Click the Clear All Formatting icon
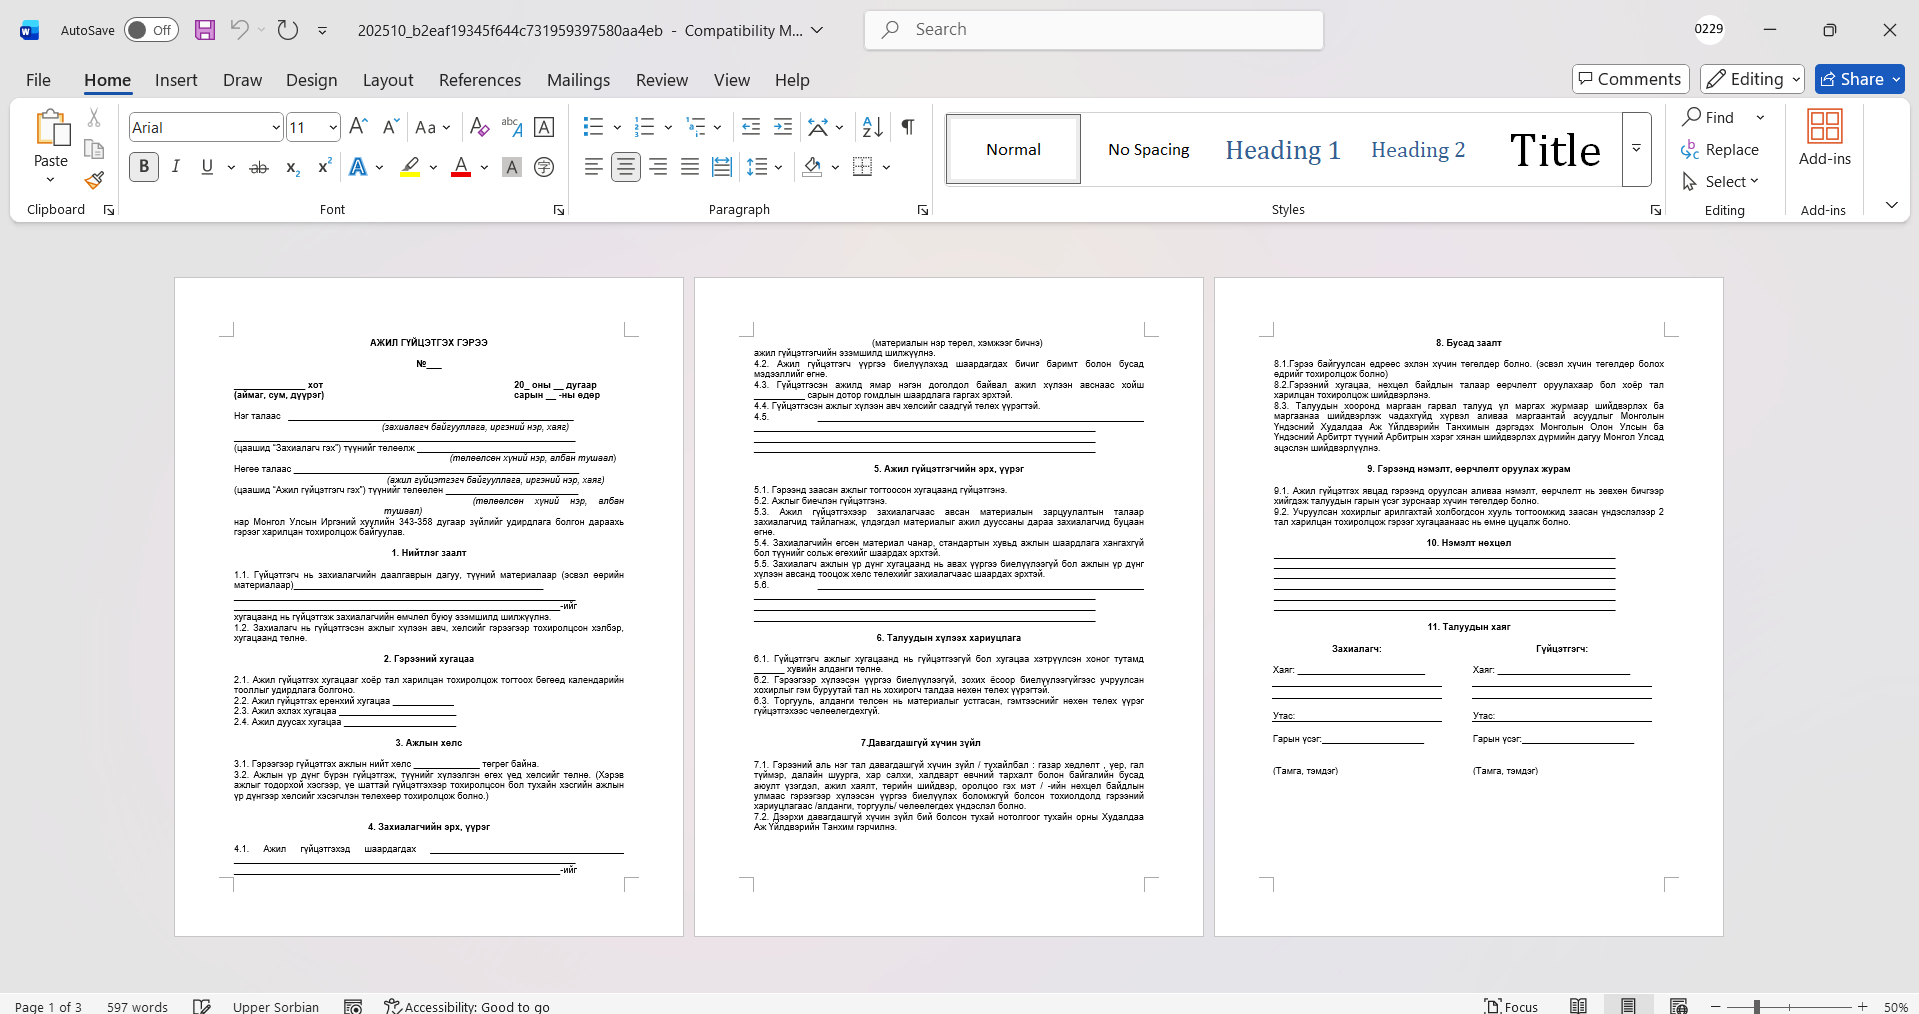 point(479,127)
